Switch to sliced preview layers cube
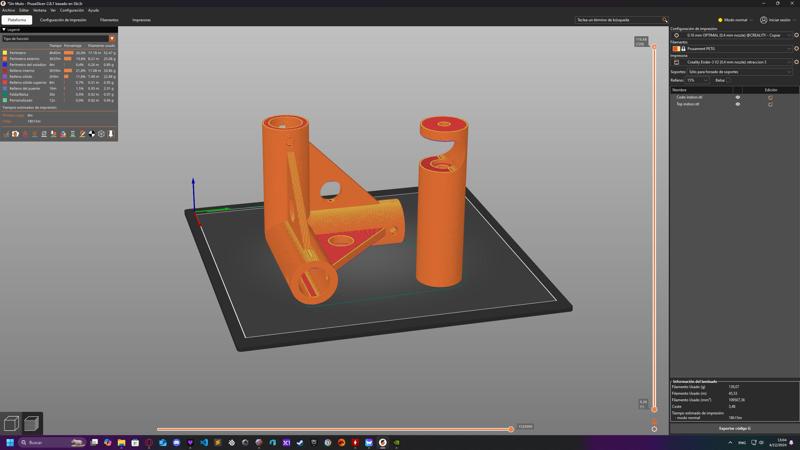The width and height of the screenshot is (800, 450). click(x=31, y=424)
